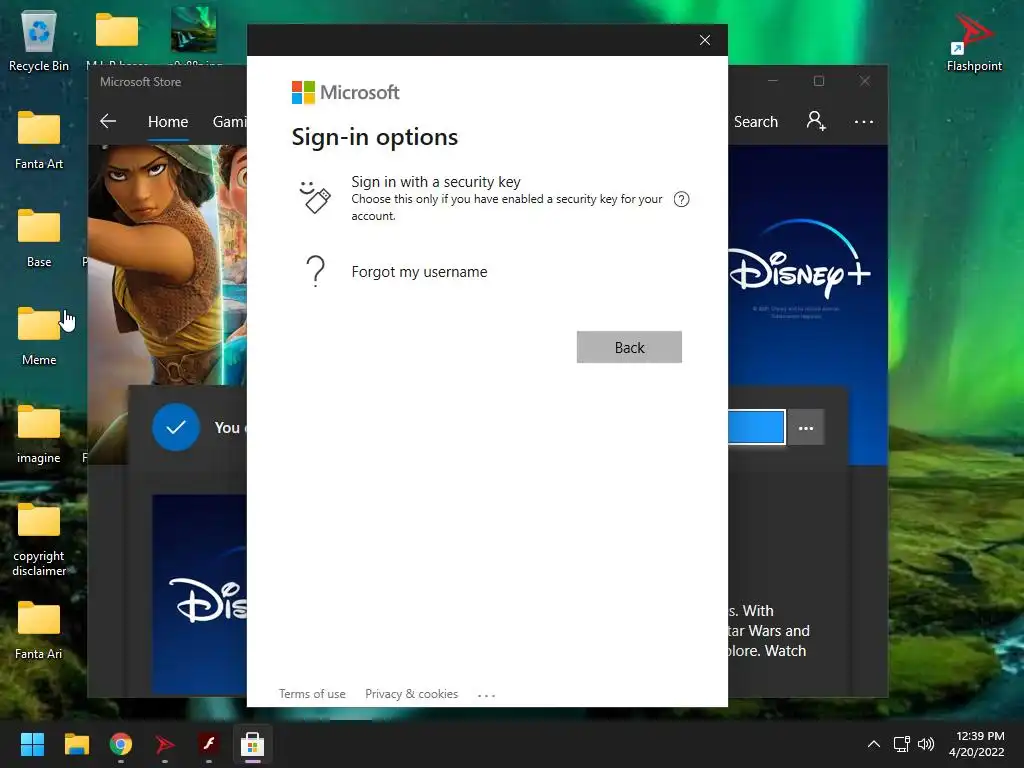Select the aurora image file on desktop
This screenshot has width=1024, height=768.
coord(194,30)
